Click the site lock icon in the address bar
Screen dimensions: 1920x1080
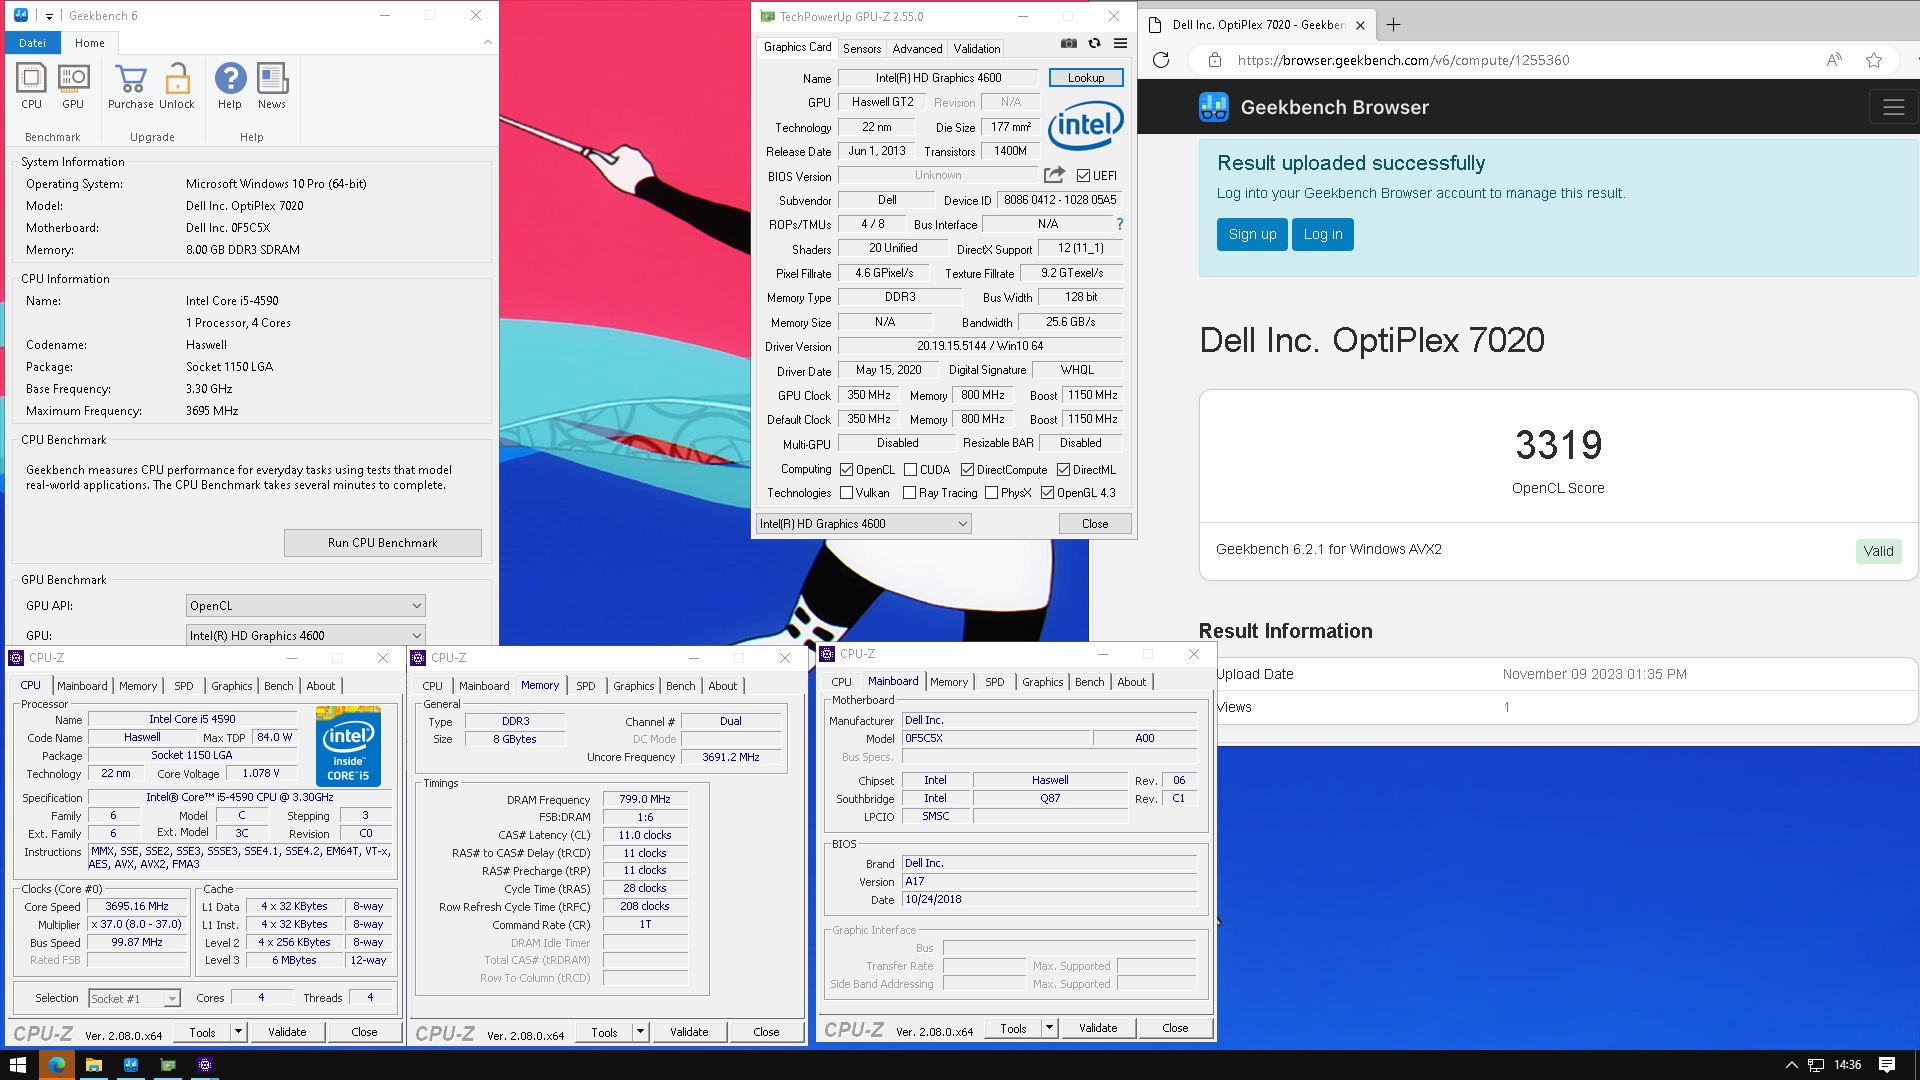[1214, 60]
